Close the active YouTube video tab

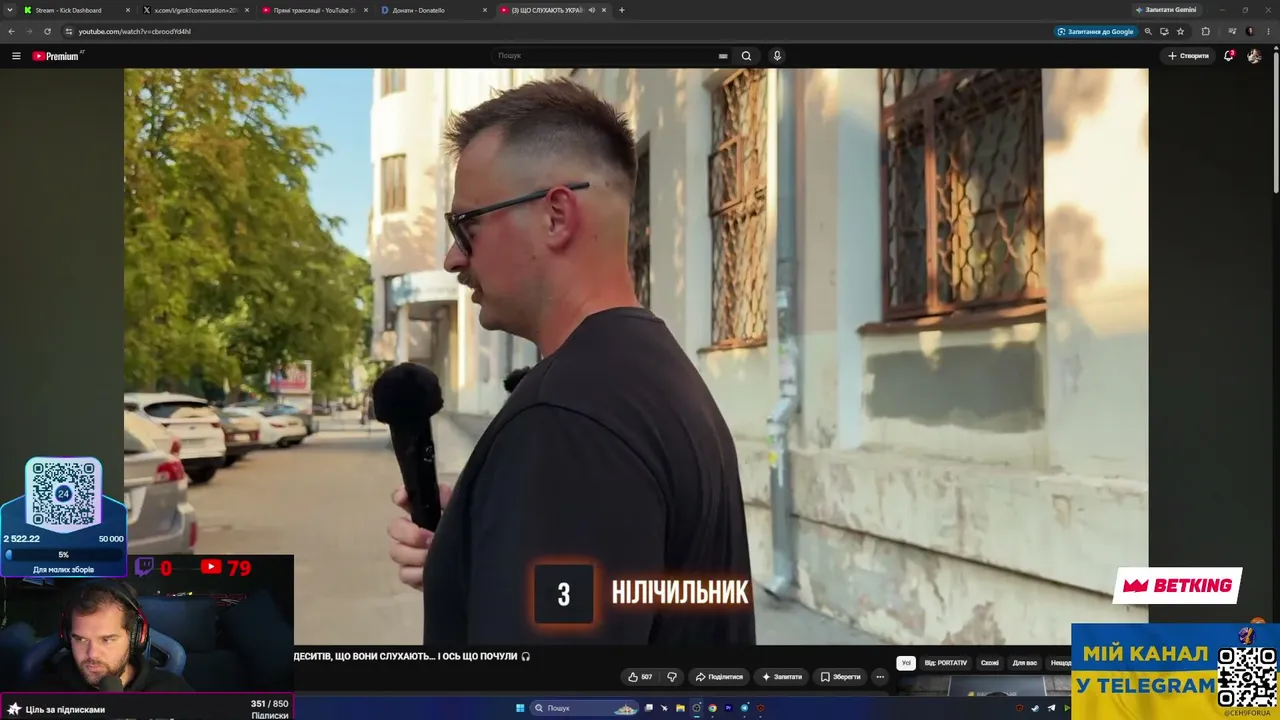click(x=604, y=10)
